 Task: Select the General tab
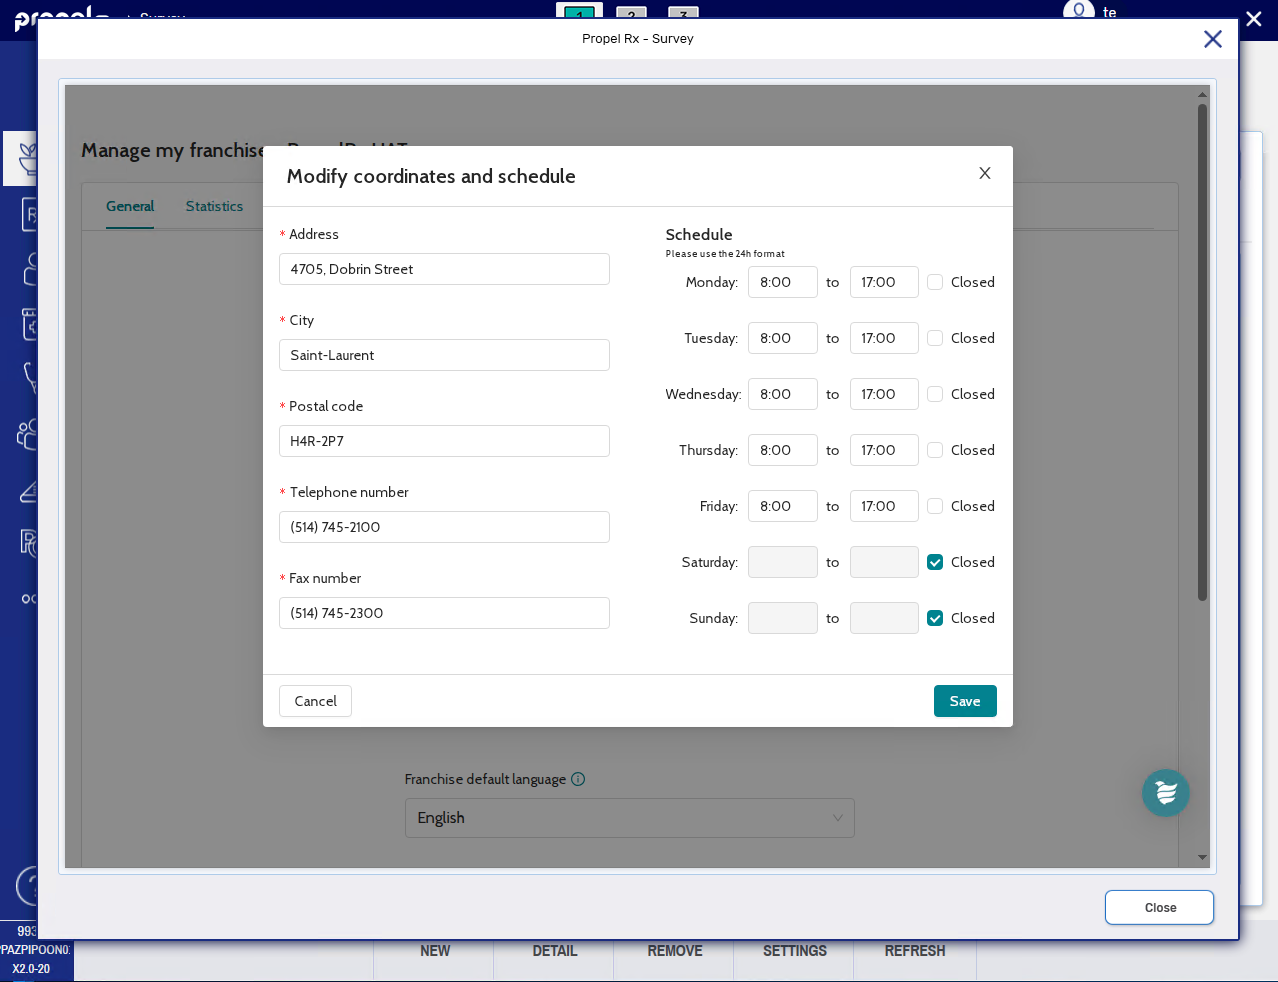point(130,206)
